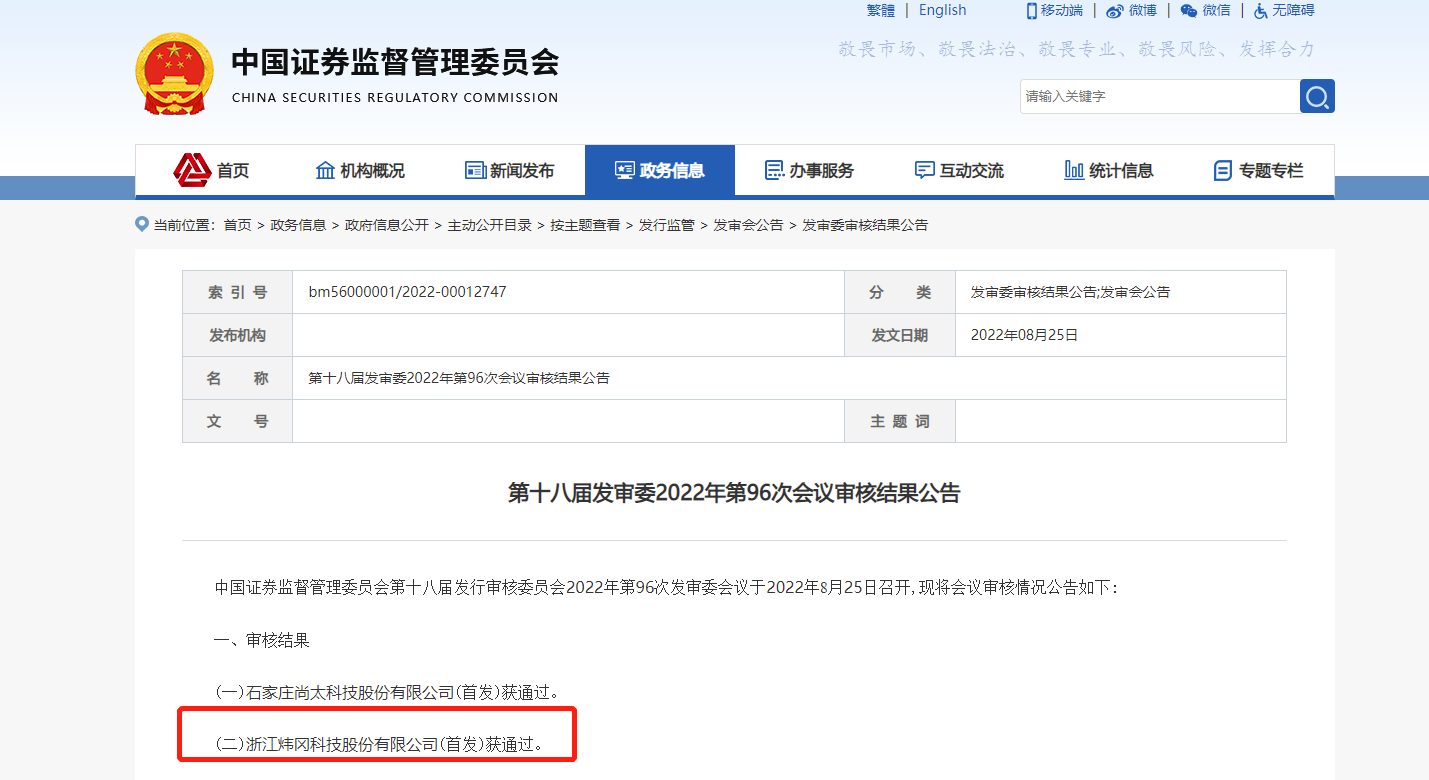The height and width of the screenshot is (780, 1429).
Task: Click 首页 in the breadcrumb trail
Action: (238, 225)
